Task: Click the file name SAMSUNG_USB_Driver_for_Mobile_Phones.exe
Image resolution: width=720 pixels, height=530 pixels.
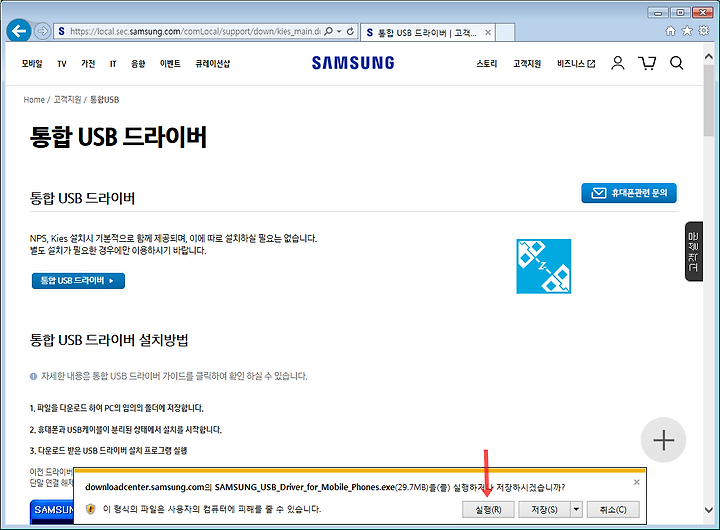Action: [305, 487]
